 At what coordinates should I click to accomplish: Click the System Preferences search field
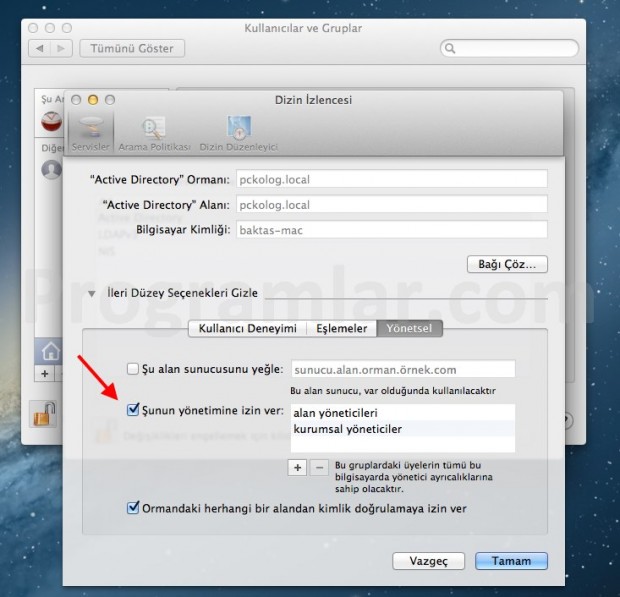point(509,48)
